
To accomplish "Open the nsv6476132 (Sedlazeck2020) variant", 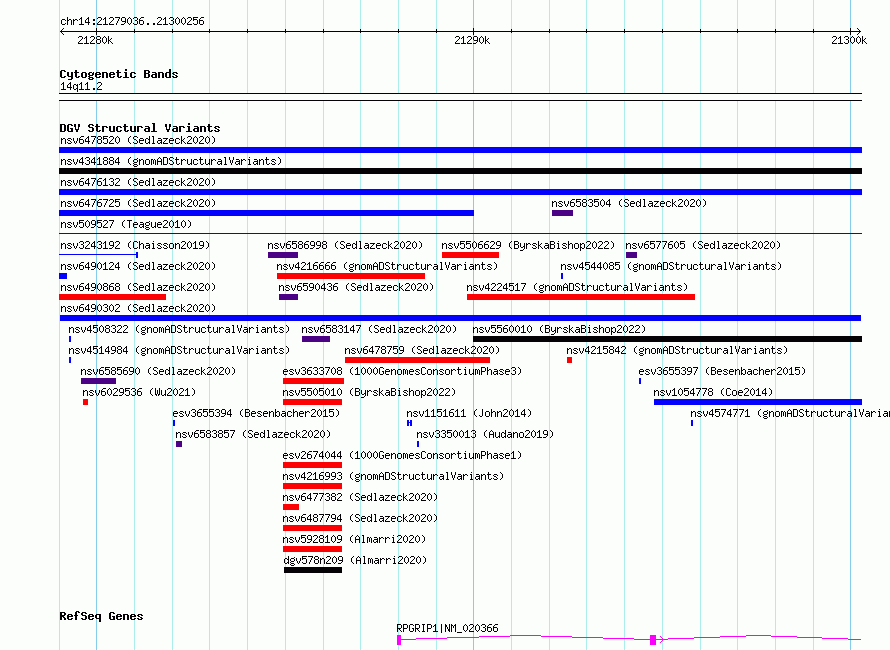I will tap(138, 182).
